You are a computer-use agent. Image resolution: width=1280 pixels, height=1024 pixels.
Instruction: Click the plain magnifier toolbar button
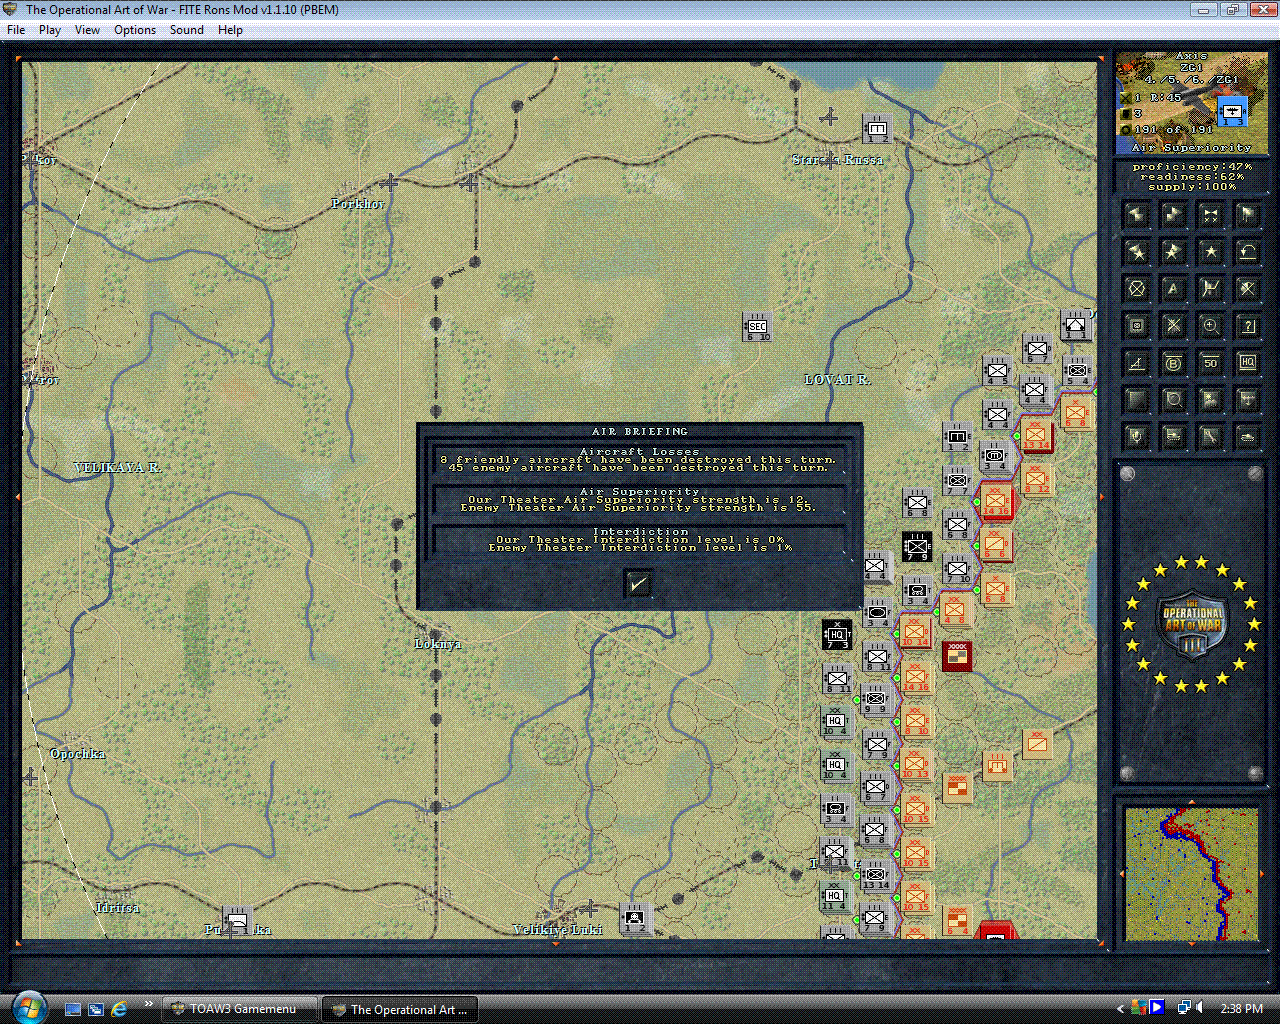click(1173, 400)
